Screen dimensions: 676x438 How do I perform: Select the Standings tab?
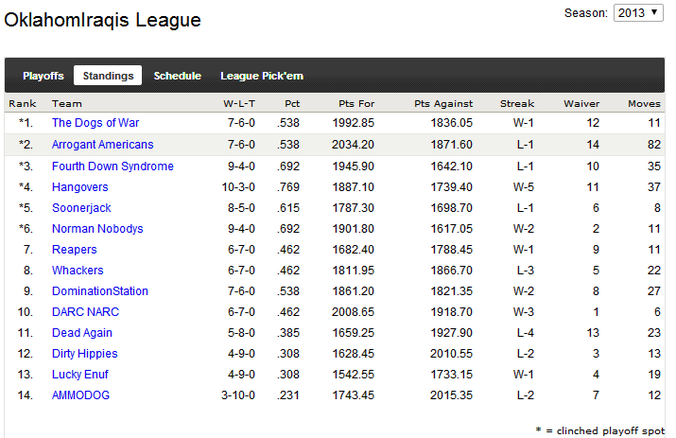pos(108,75)
